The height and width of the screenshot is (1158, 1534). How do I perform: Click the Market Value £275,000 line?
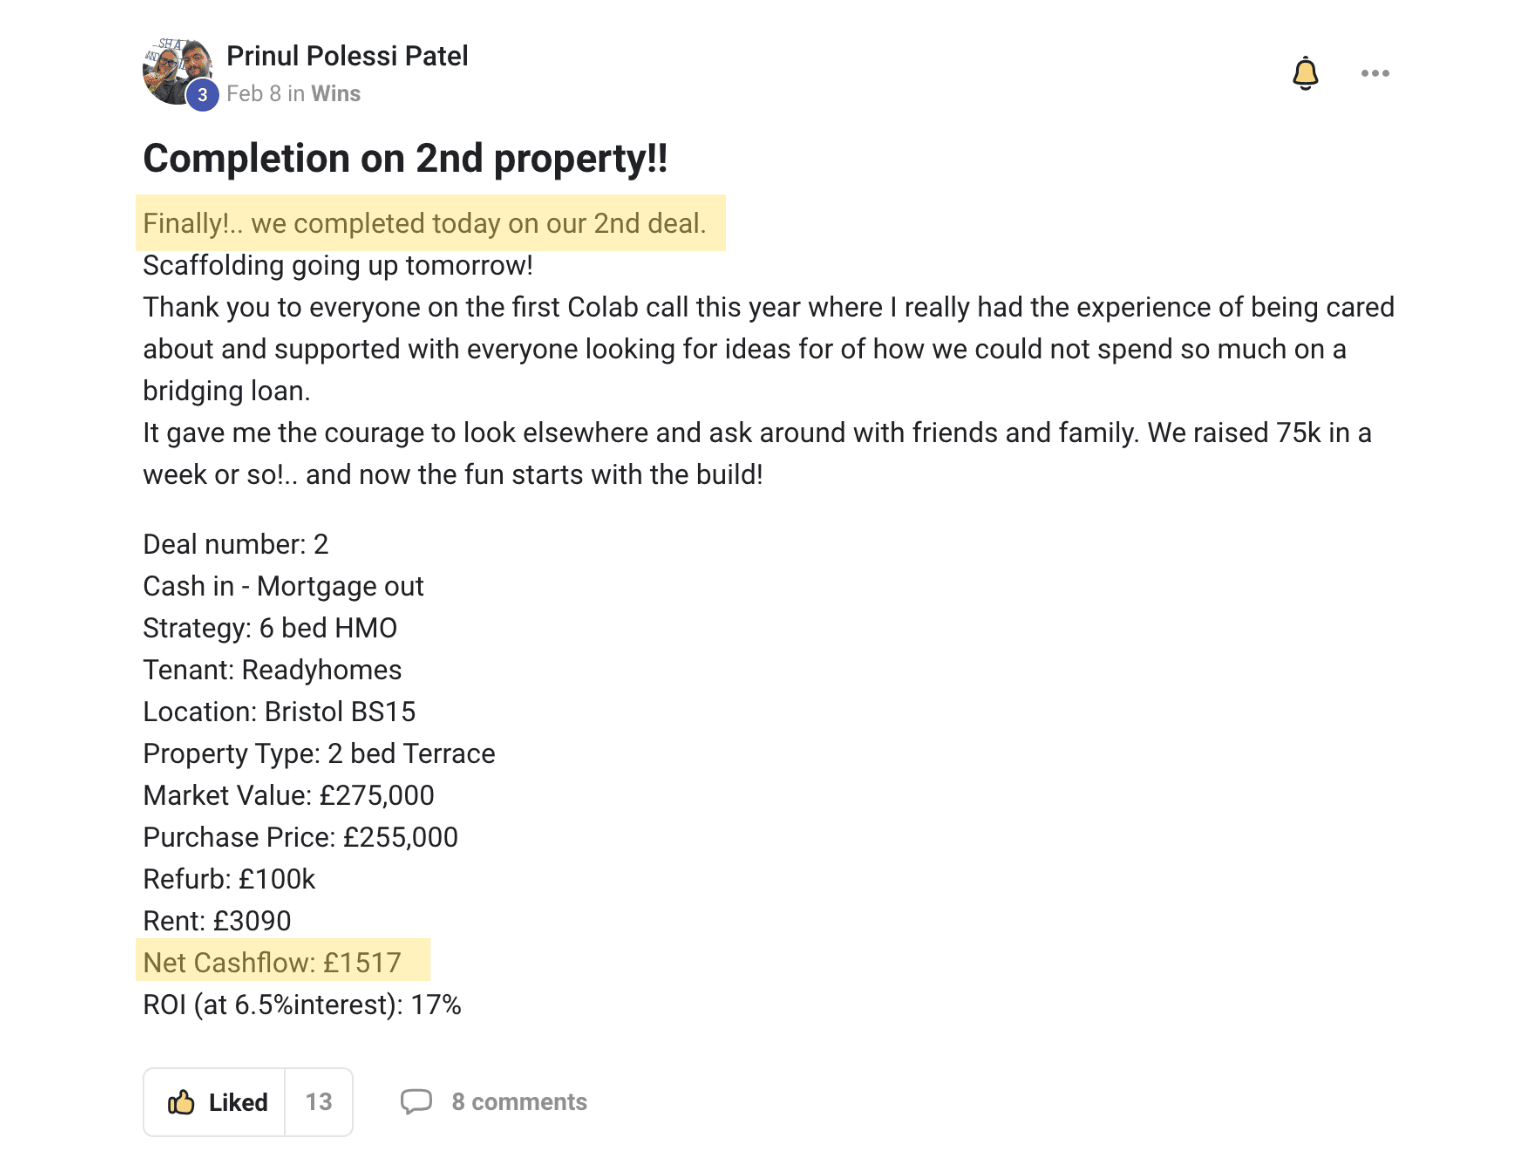(289, 796)
